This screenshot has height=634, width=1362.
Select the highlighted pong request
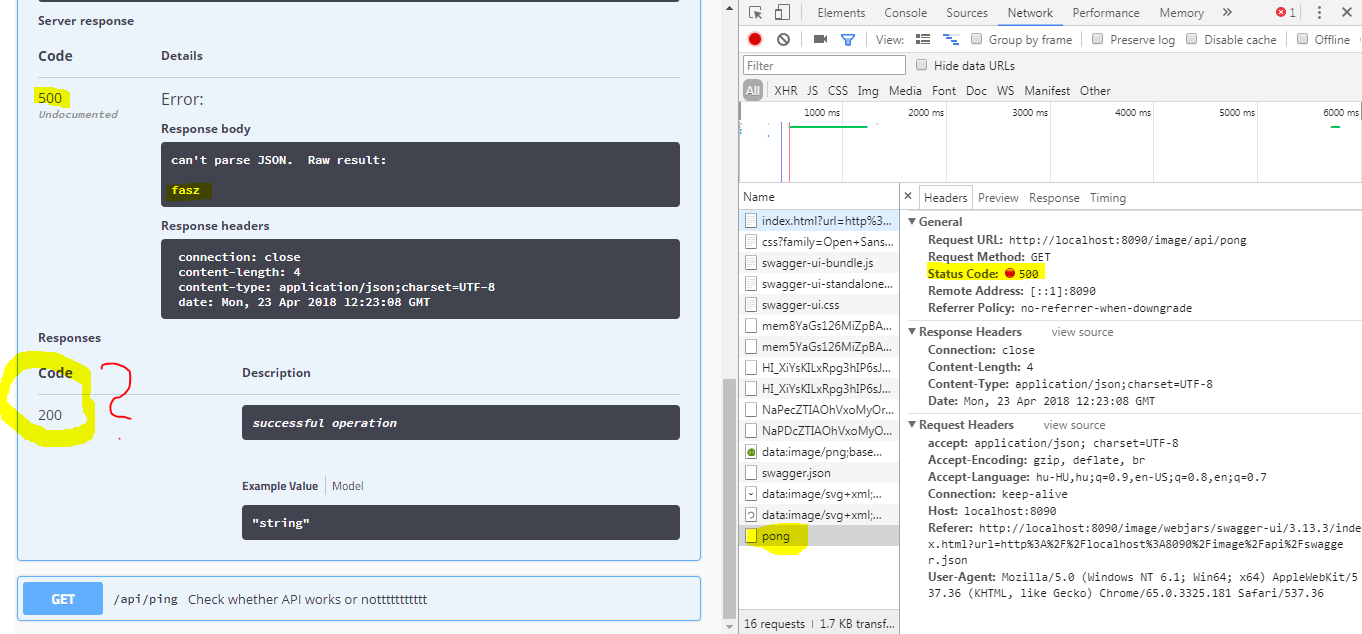[x=775, y=535]
